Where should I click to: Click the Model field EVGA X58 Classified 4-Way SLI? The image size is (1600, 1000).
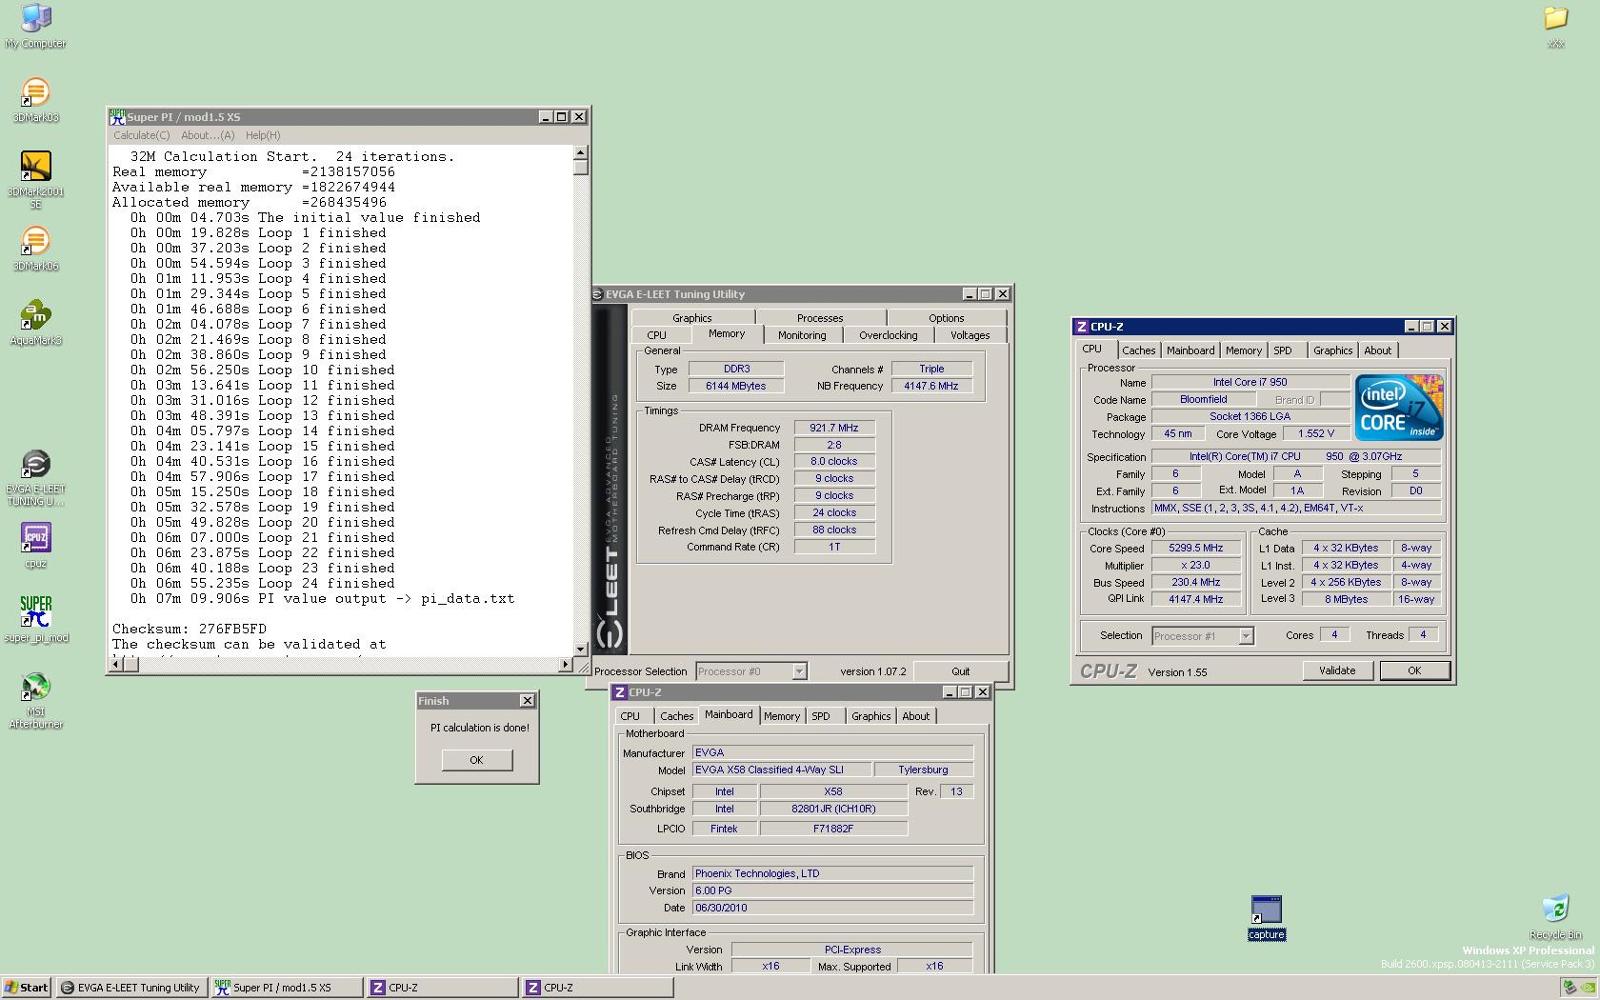click(780, 770)
